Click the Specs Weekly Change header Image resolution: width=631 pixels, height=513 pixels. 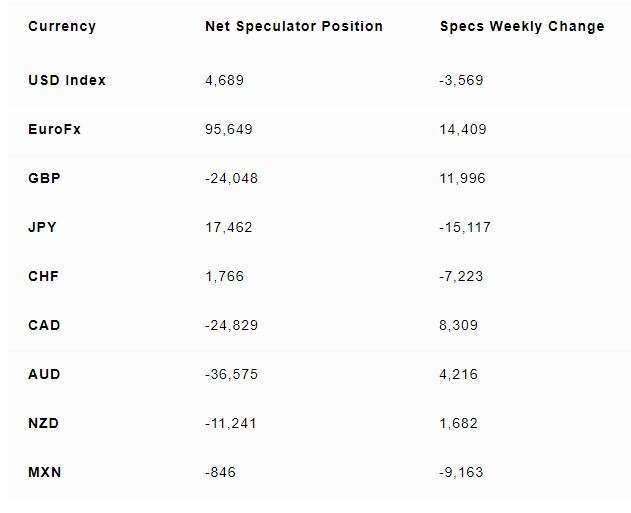pos(522,27)
